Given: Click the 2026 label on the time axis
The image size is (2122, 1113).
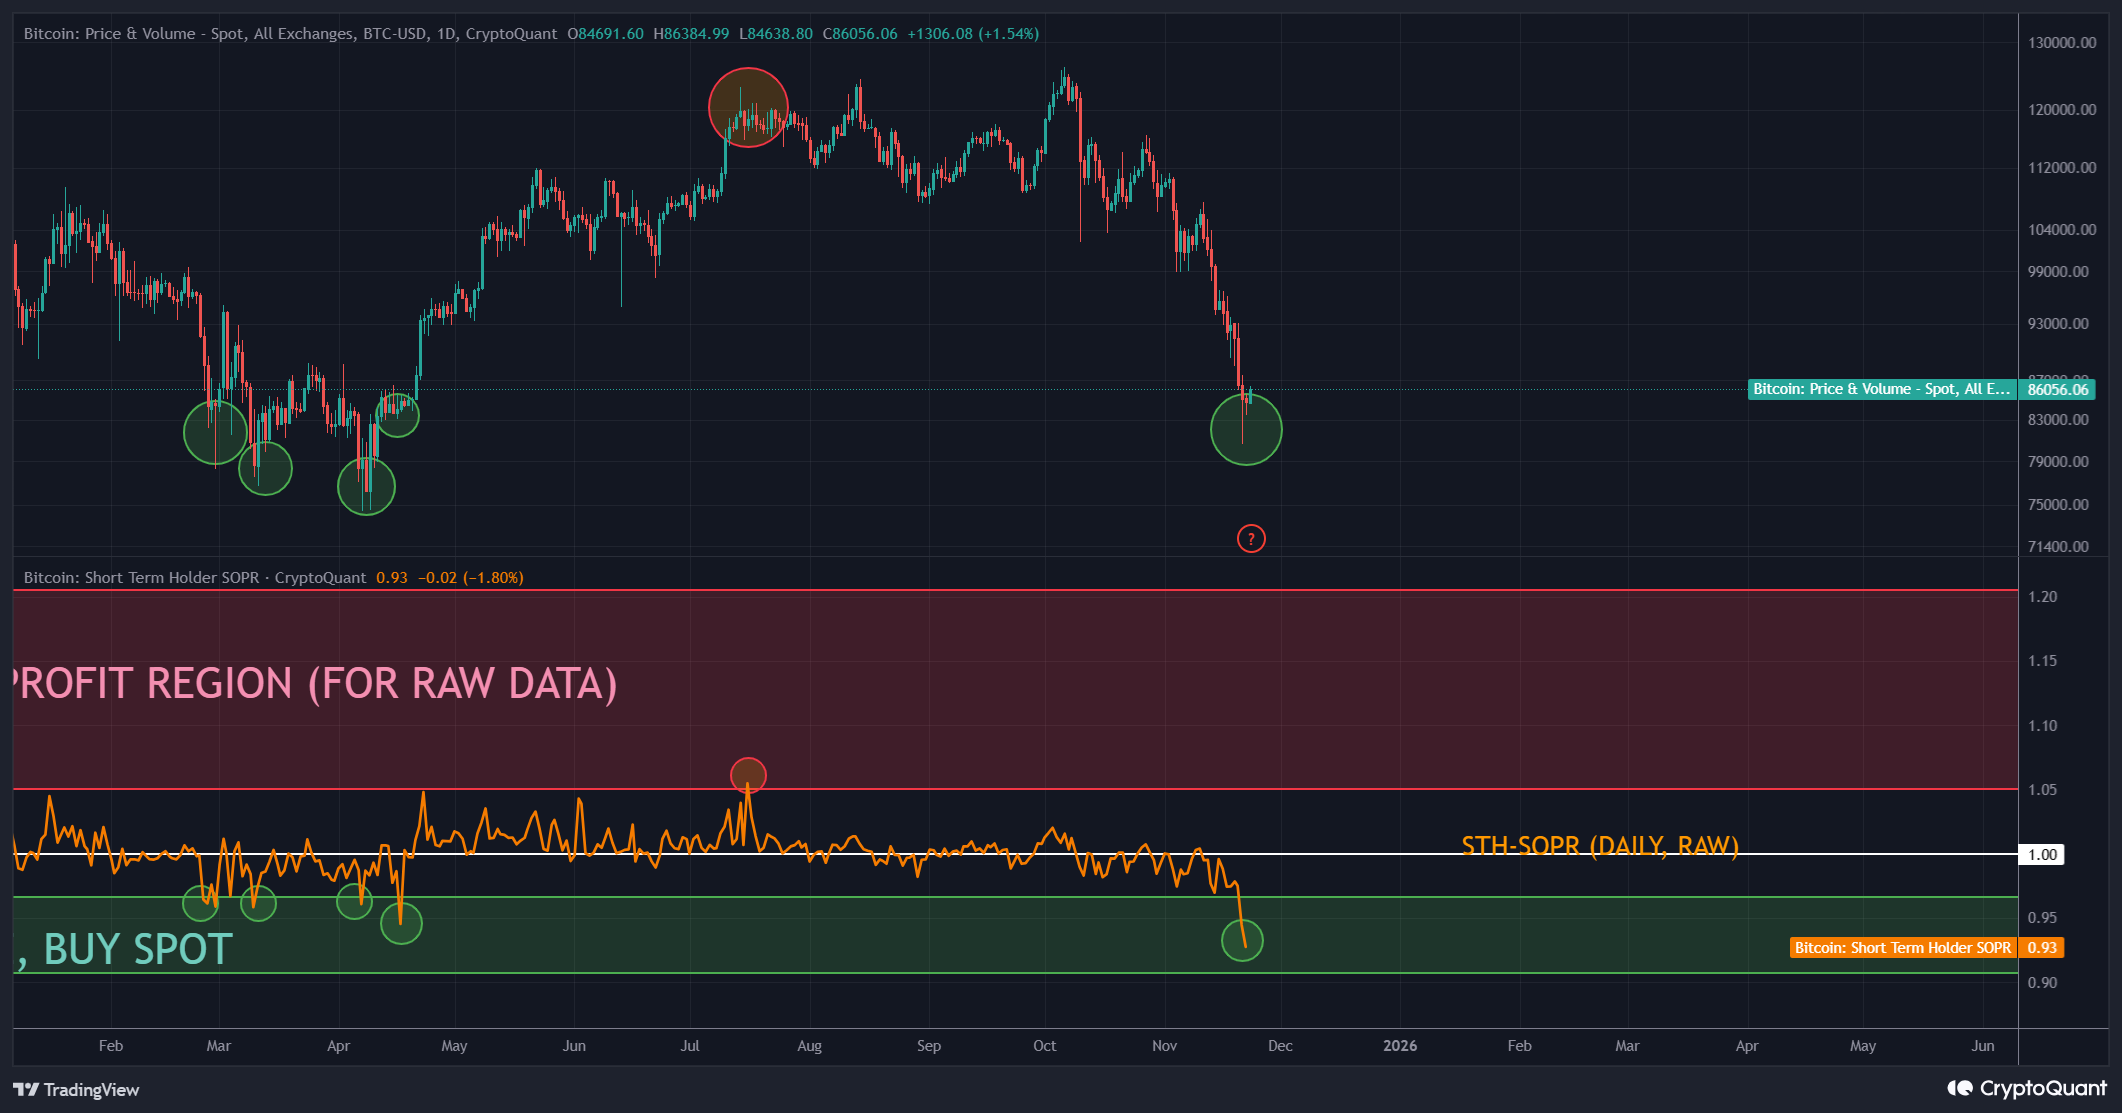Looking at the screenshot, I should (1400, 1046).
